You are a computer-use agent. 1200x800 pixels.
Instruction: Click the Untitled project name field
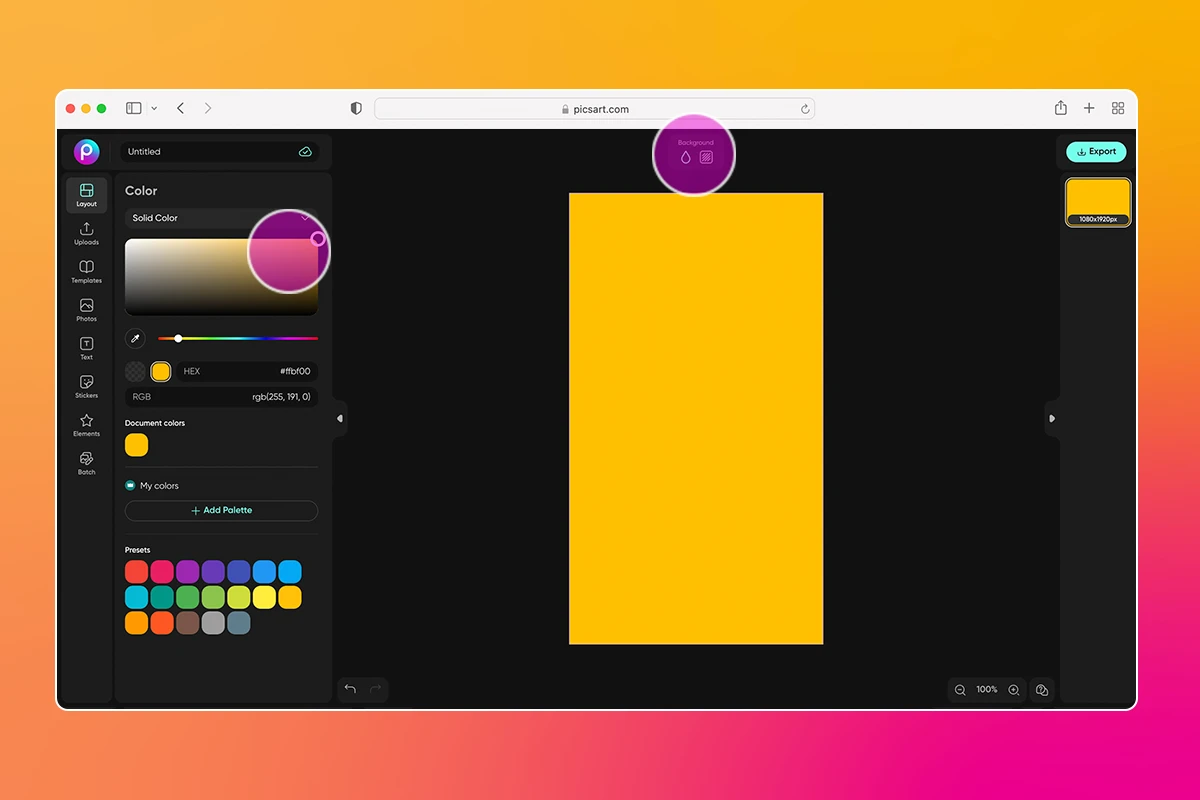[x=200, y=151]
